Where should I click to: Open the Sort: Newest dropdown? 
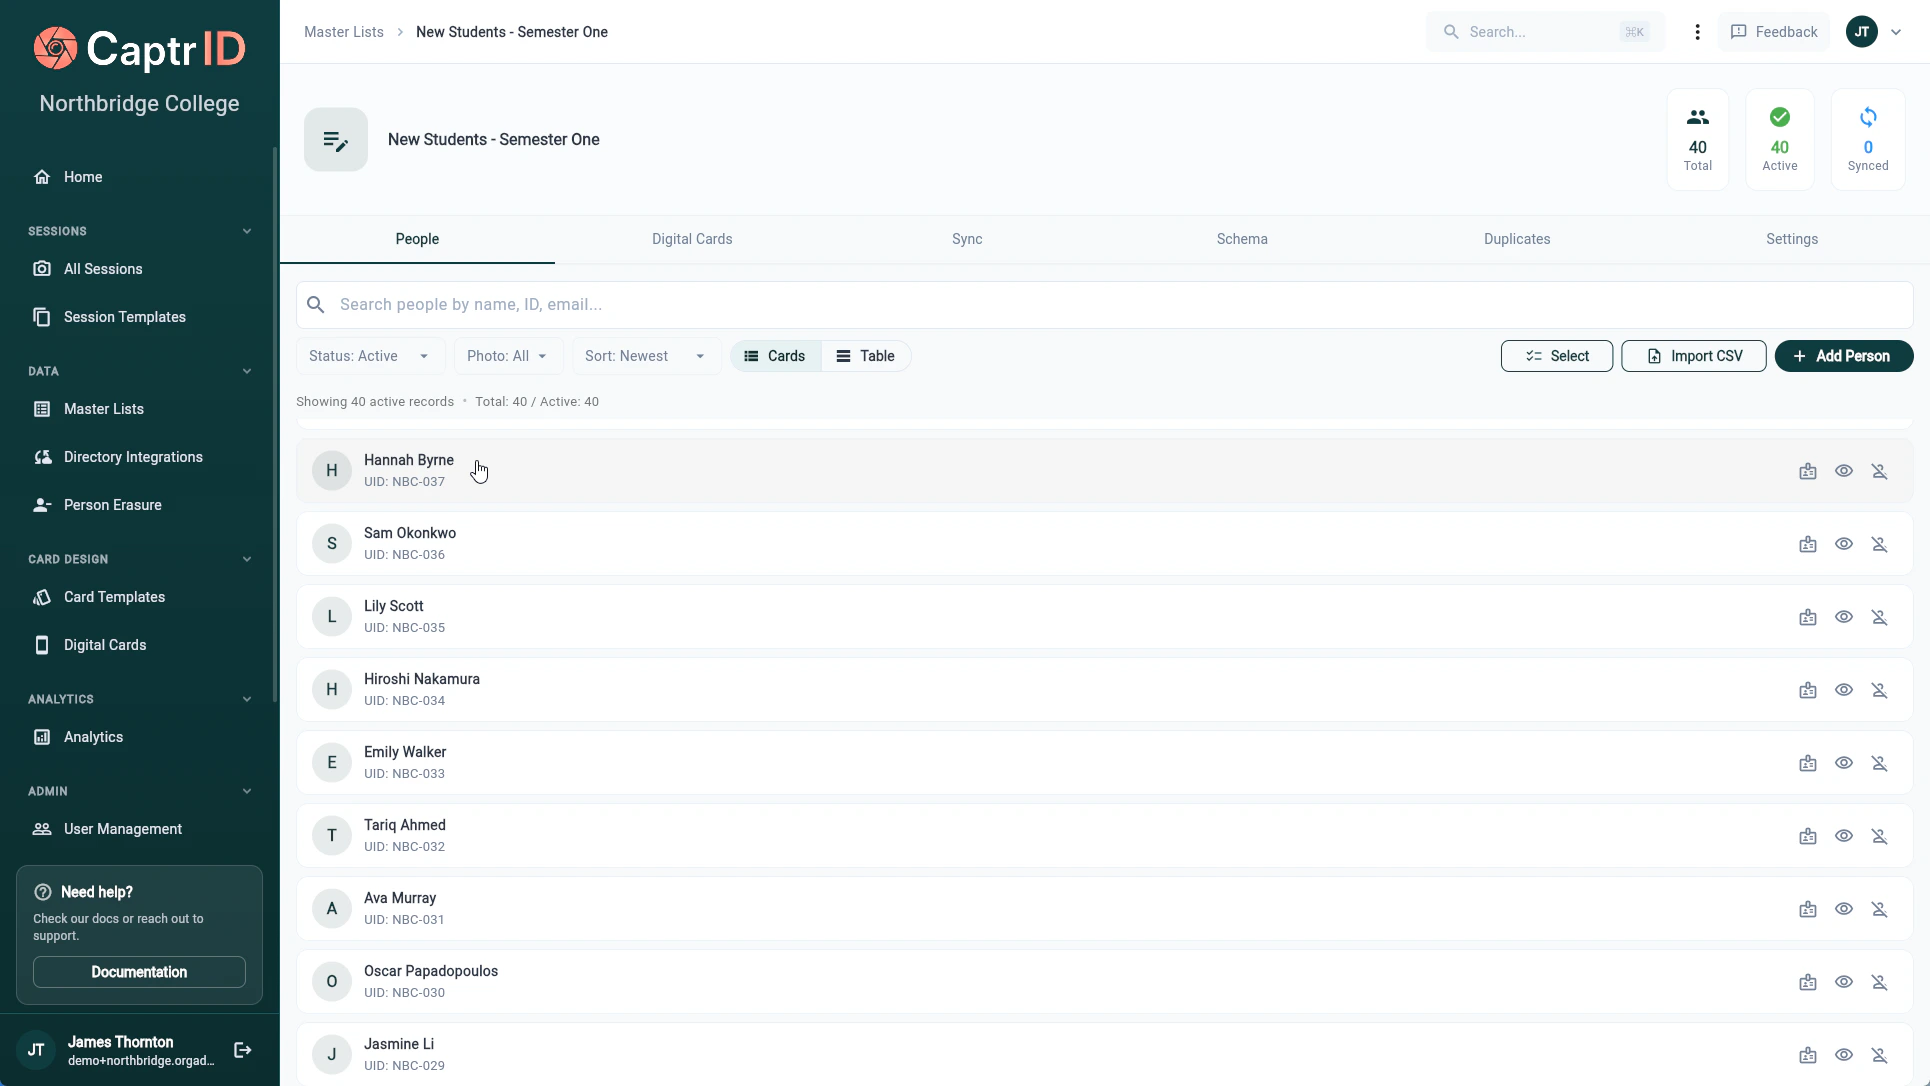coord(645,356)
